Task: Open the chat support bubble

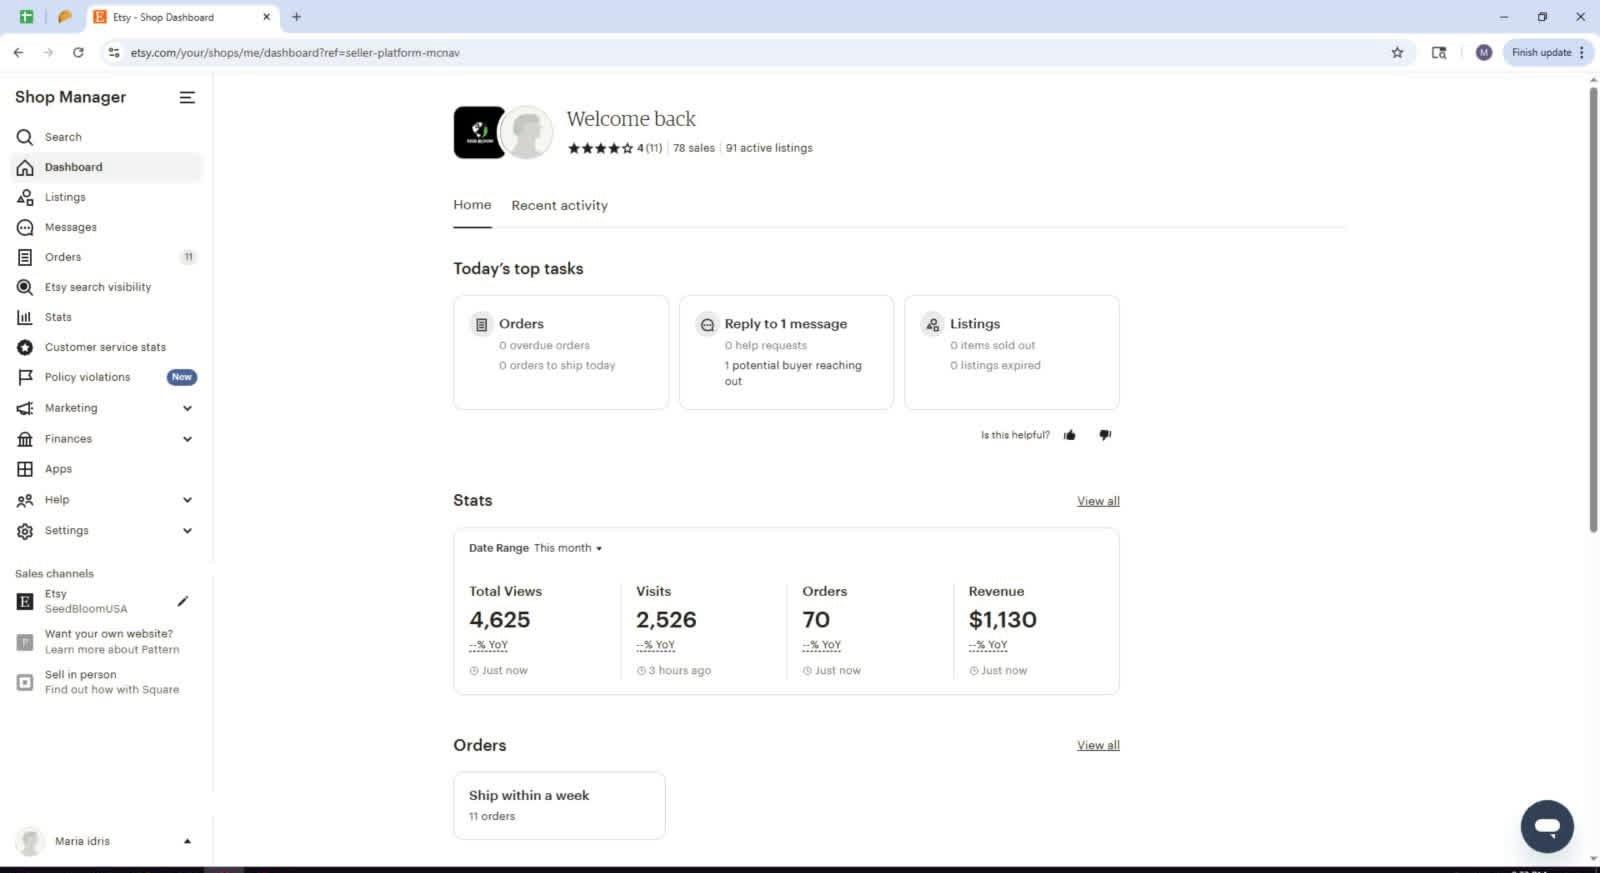Action: (x=1546, y=826)
